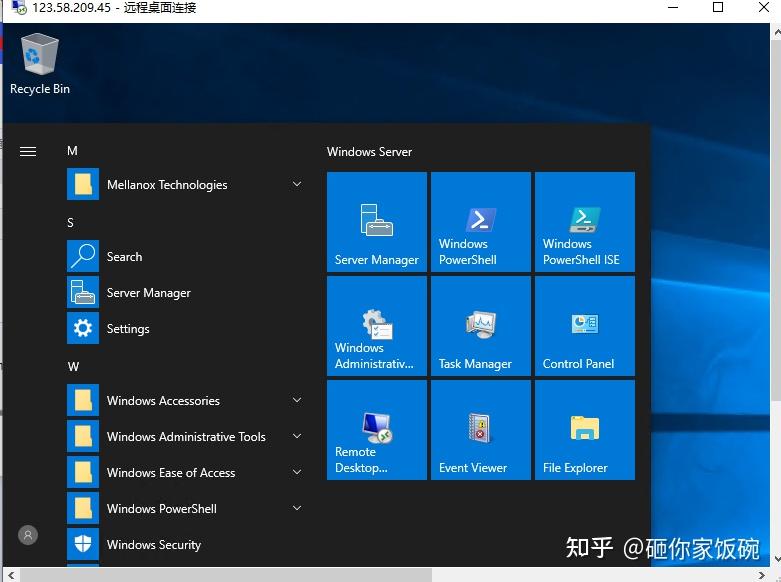Click the user account avatar icon
The width and height of the screenshot is (781, 582).
(28, 535)
